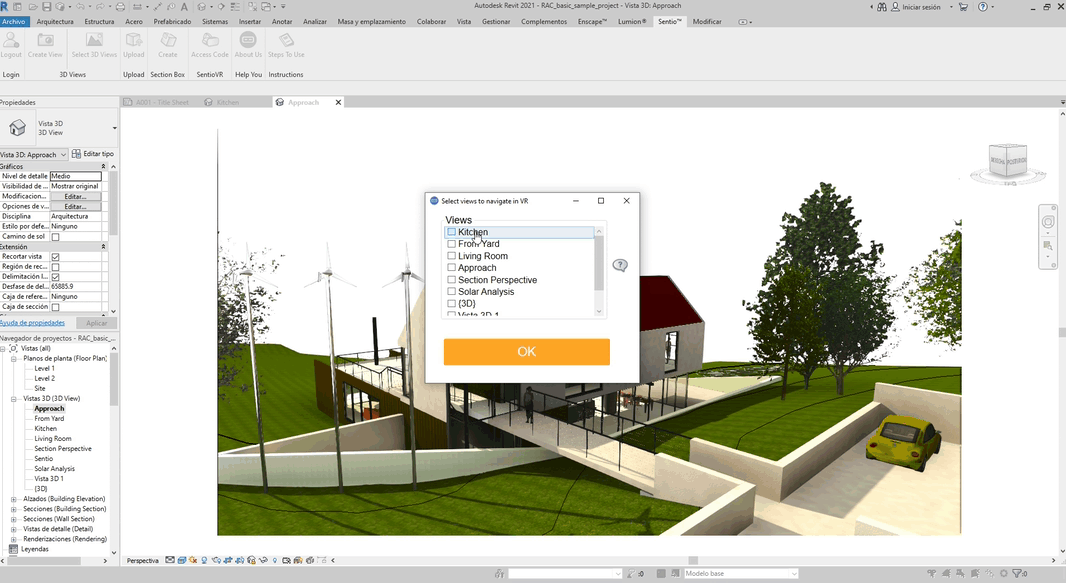Toggle the Caja de sección checkbox
Viewport: 1066px width, 583px height.
(x=56, y=307)
